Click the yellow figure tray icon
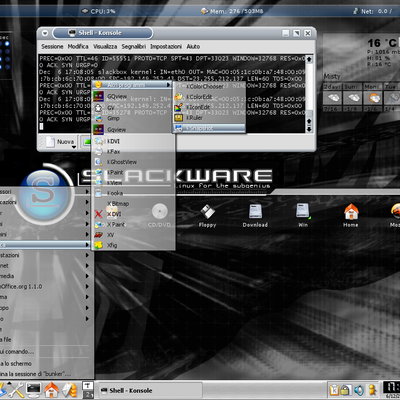The height and width of the screenshot is (400, 400). (x=373, y=390)
